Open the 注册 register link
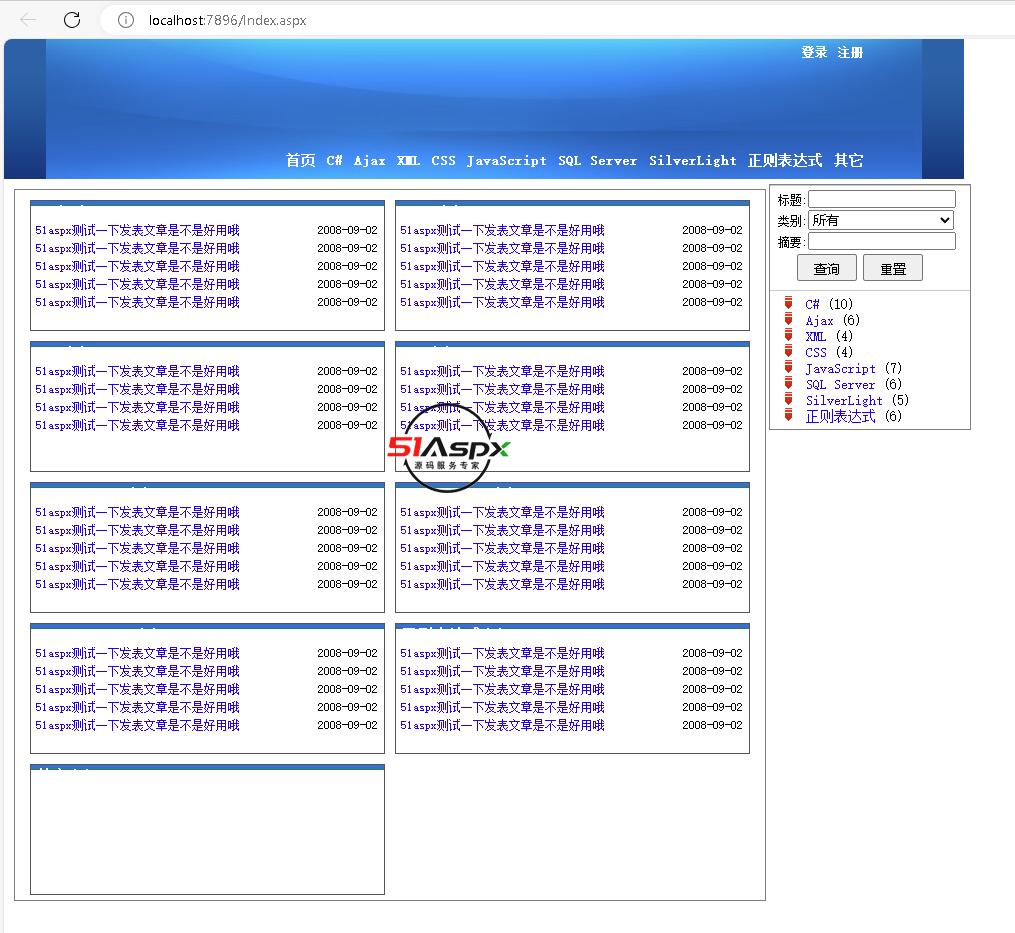The image size is (1015, 933). pyautogui.click(x=850, y=52)
